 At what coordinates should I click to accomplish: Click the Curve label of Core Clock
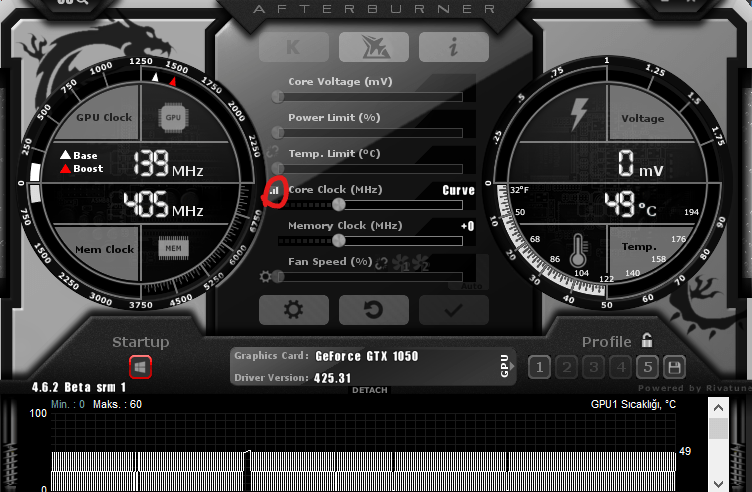(x=458, y=190)
